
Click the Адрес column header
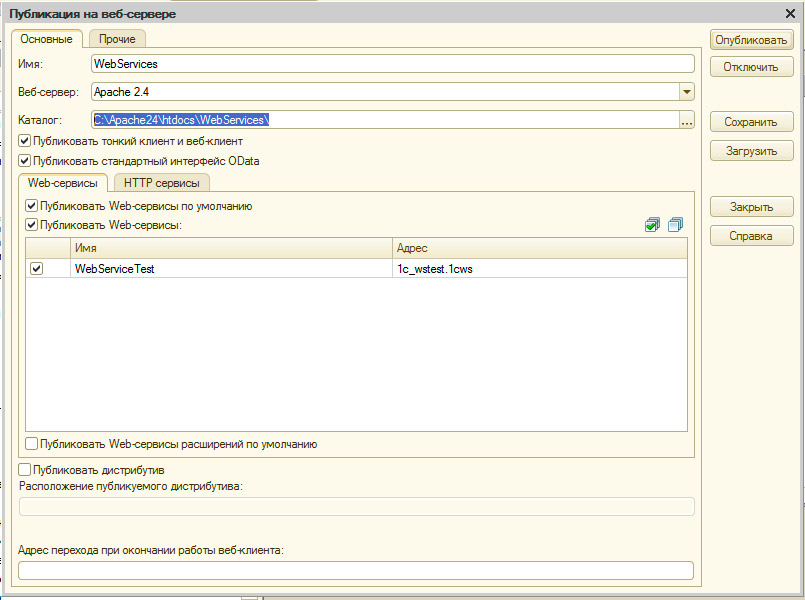[x=540, y=248]
